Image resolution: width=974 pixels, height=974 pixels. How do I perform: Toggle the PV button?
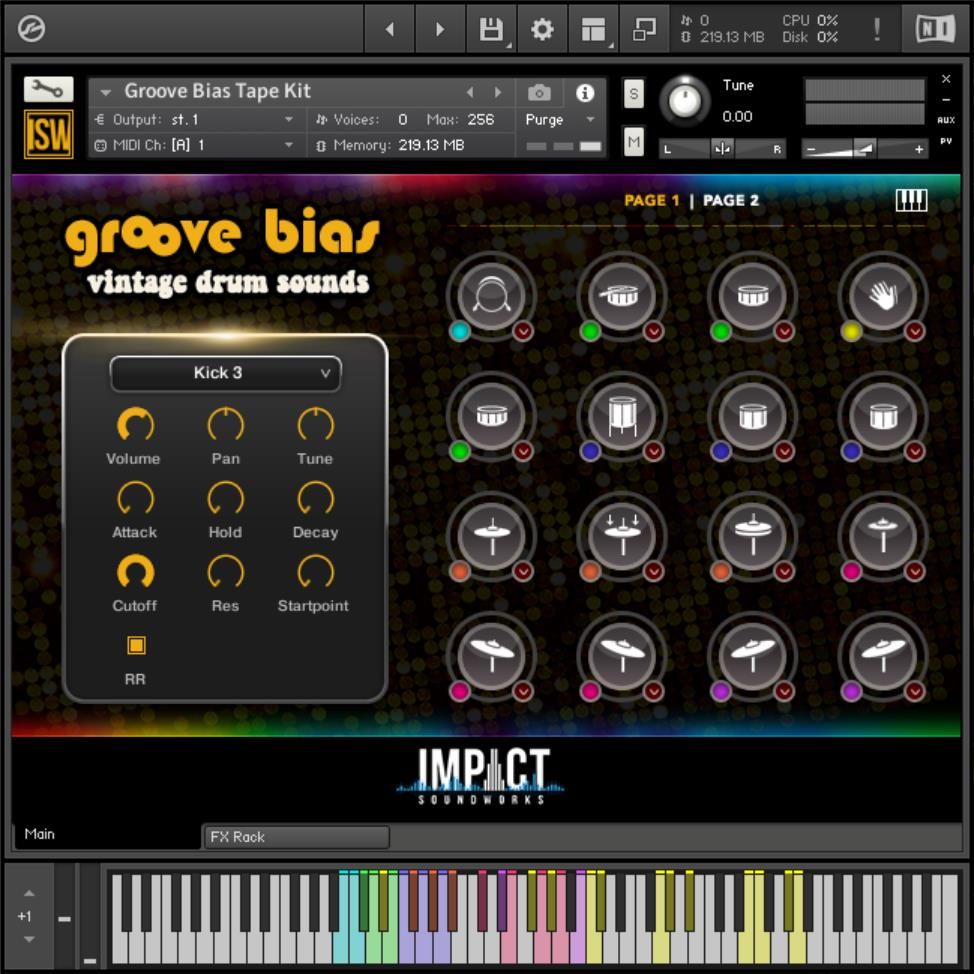945,141
